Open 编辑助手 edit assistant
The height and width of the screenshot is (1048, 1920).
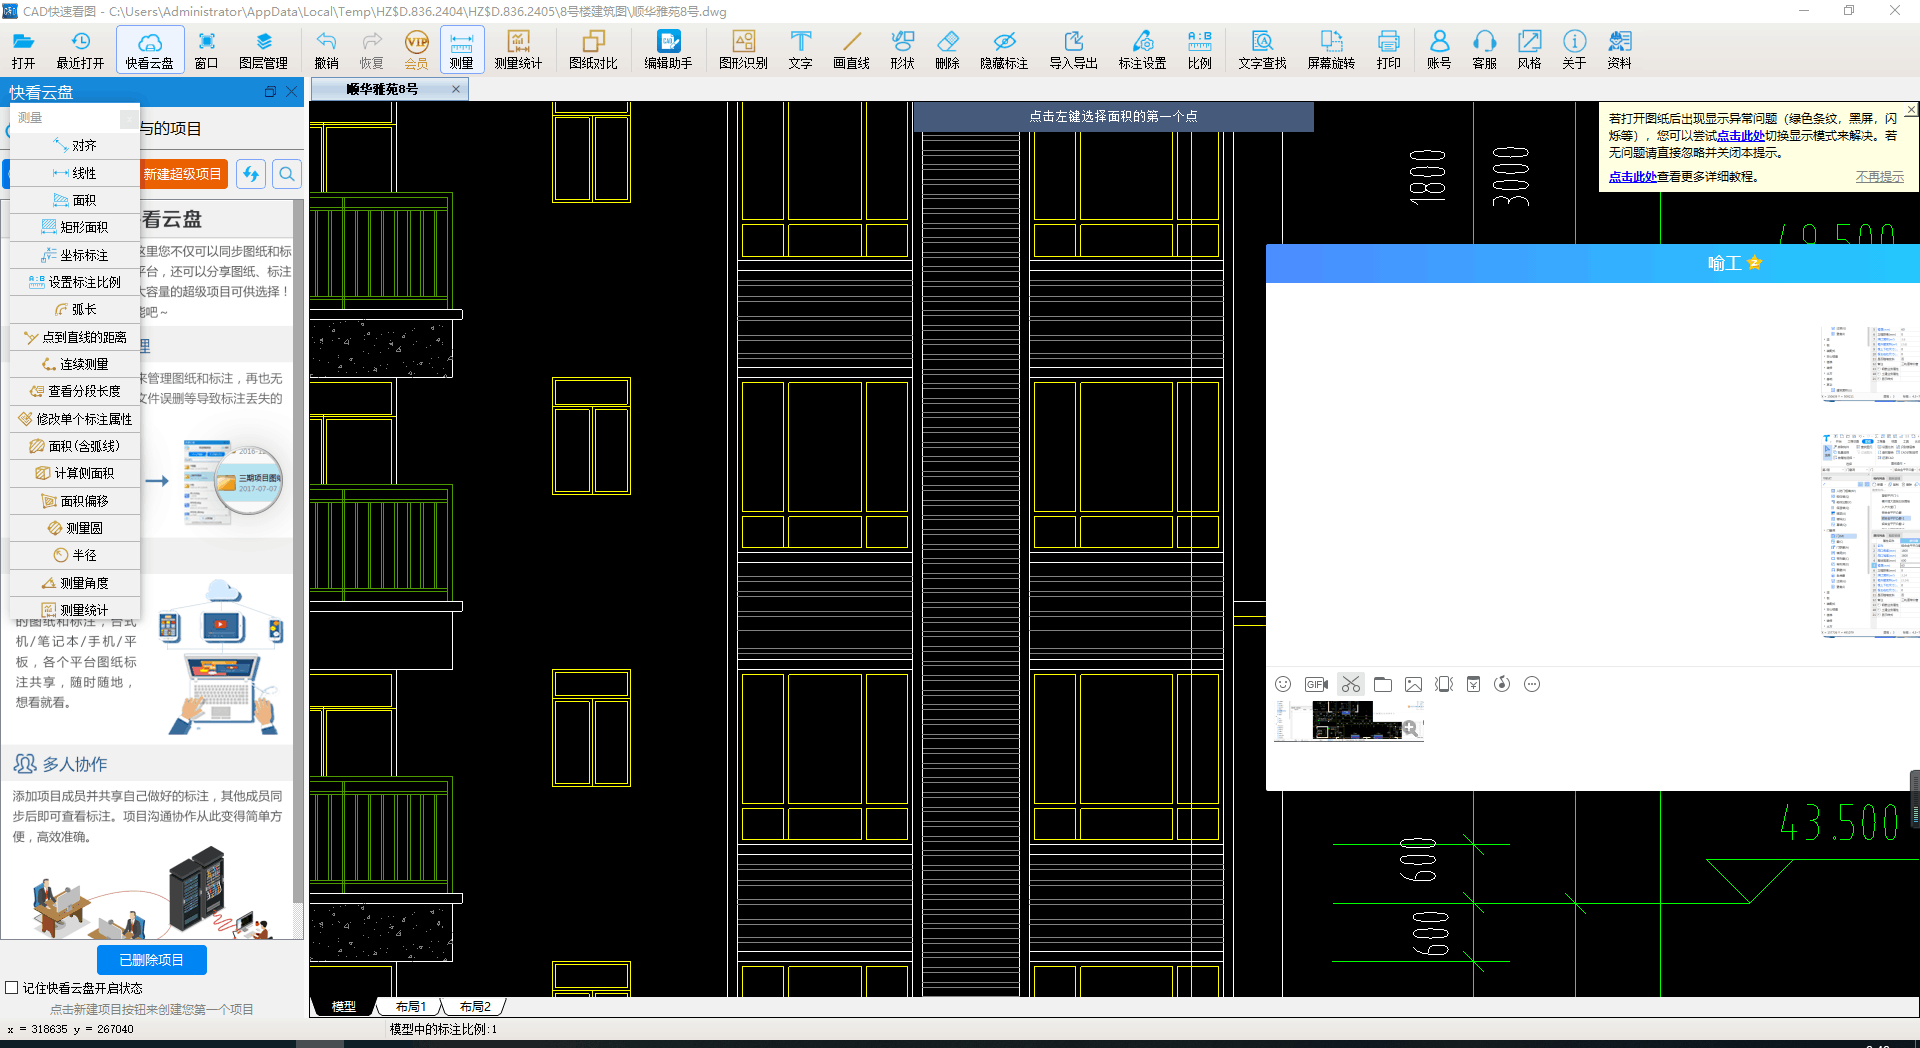pos(668,49)
